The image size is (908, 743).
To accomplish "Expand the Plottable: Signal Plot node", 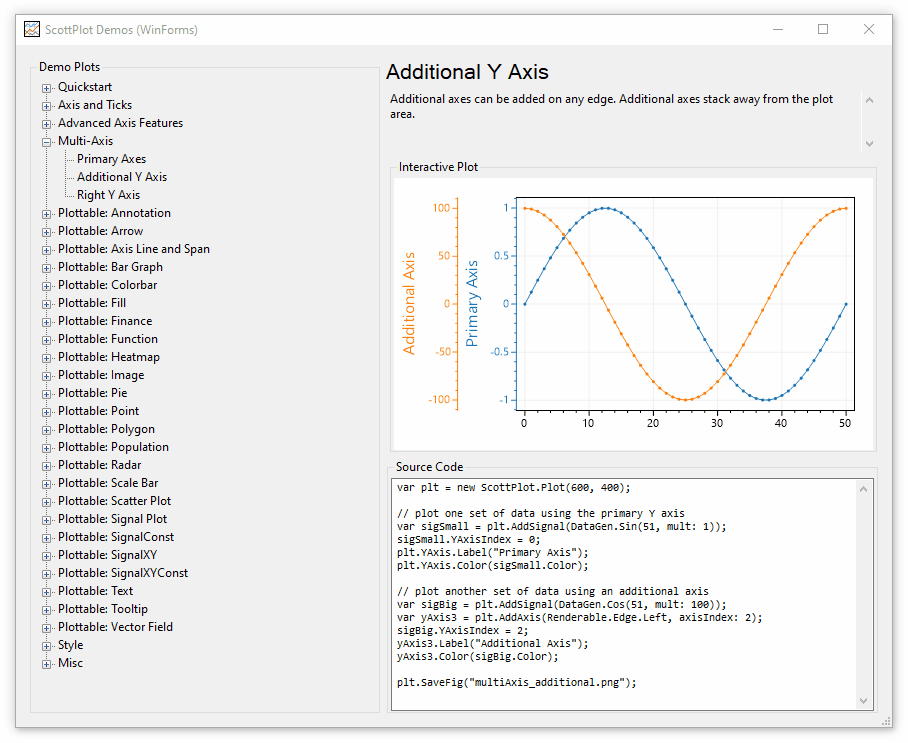I will 46,520.
